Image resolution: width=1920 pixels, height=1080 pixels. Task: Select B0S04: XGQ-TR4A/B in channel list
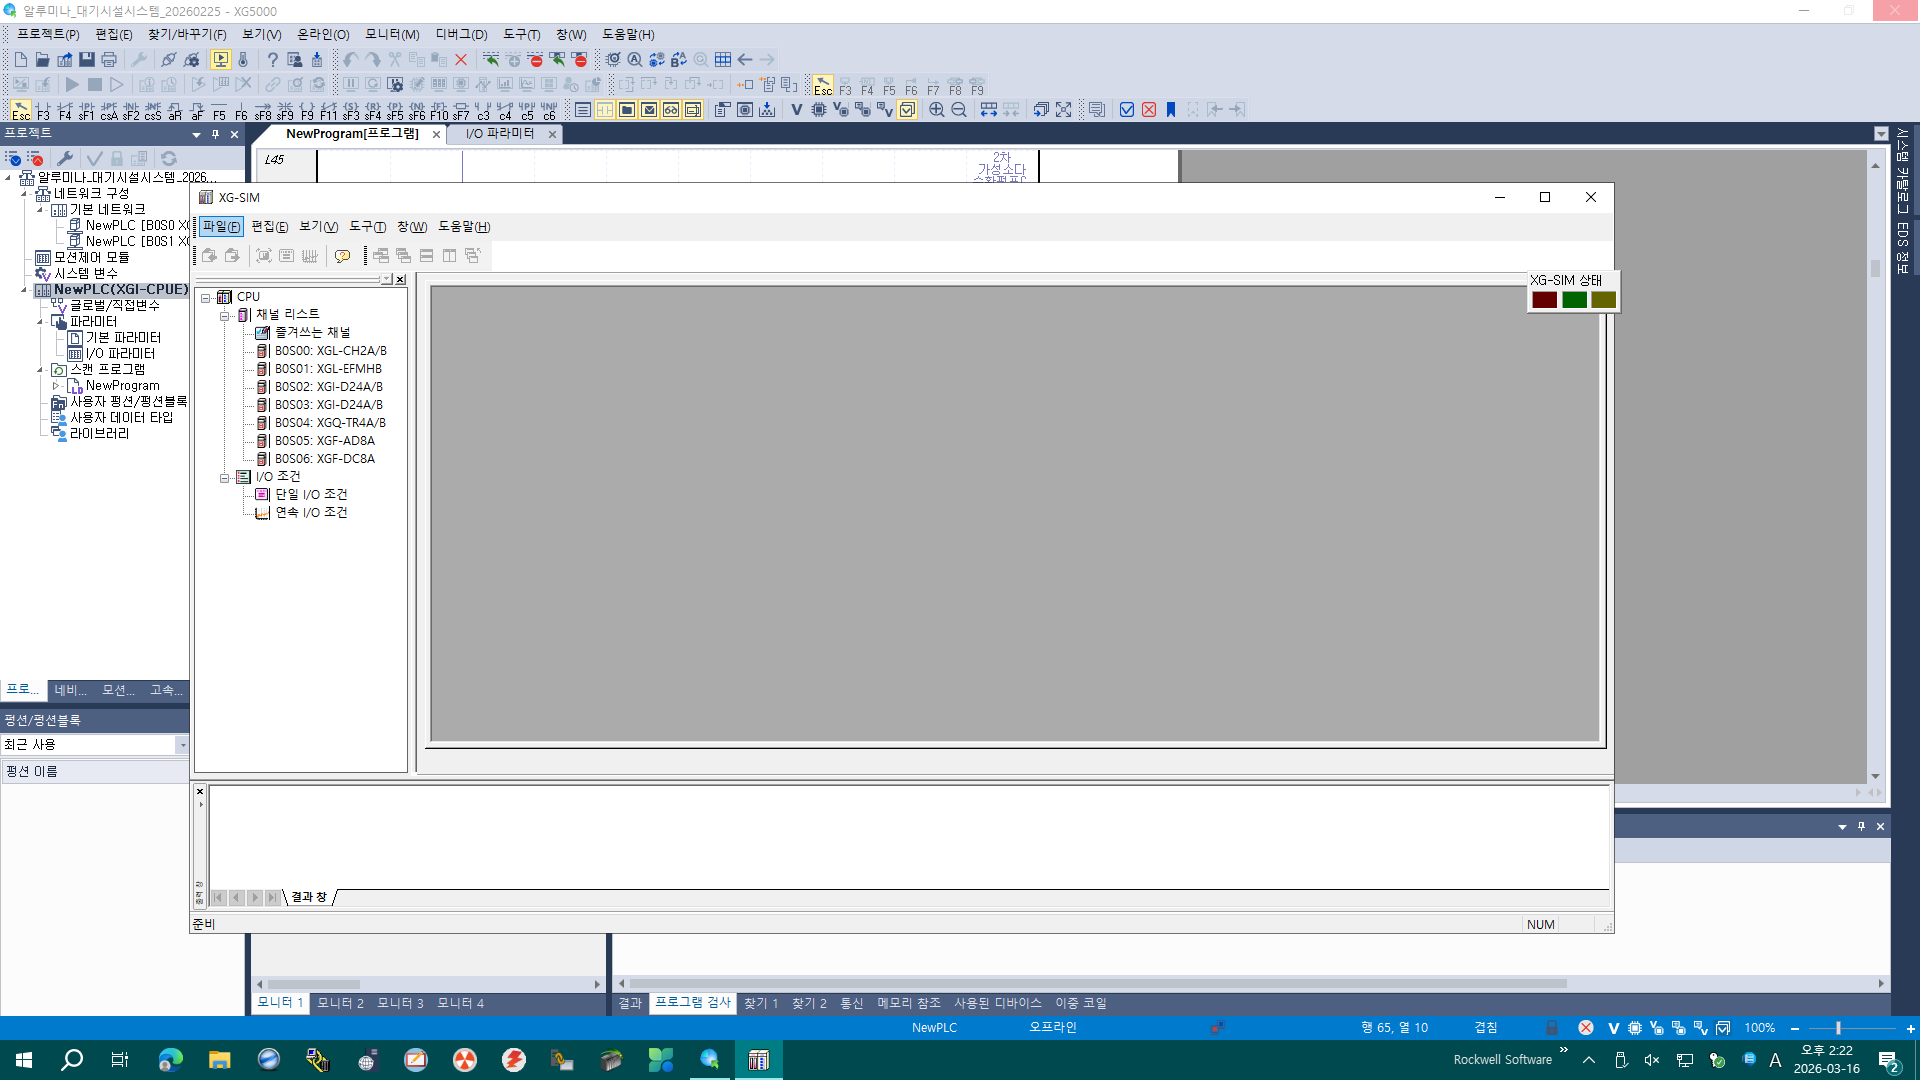(330, 423)
